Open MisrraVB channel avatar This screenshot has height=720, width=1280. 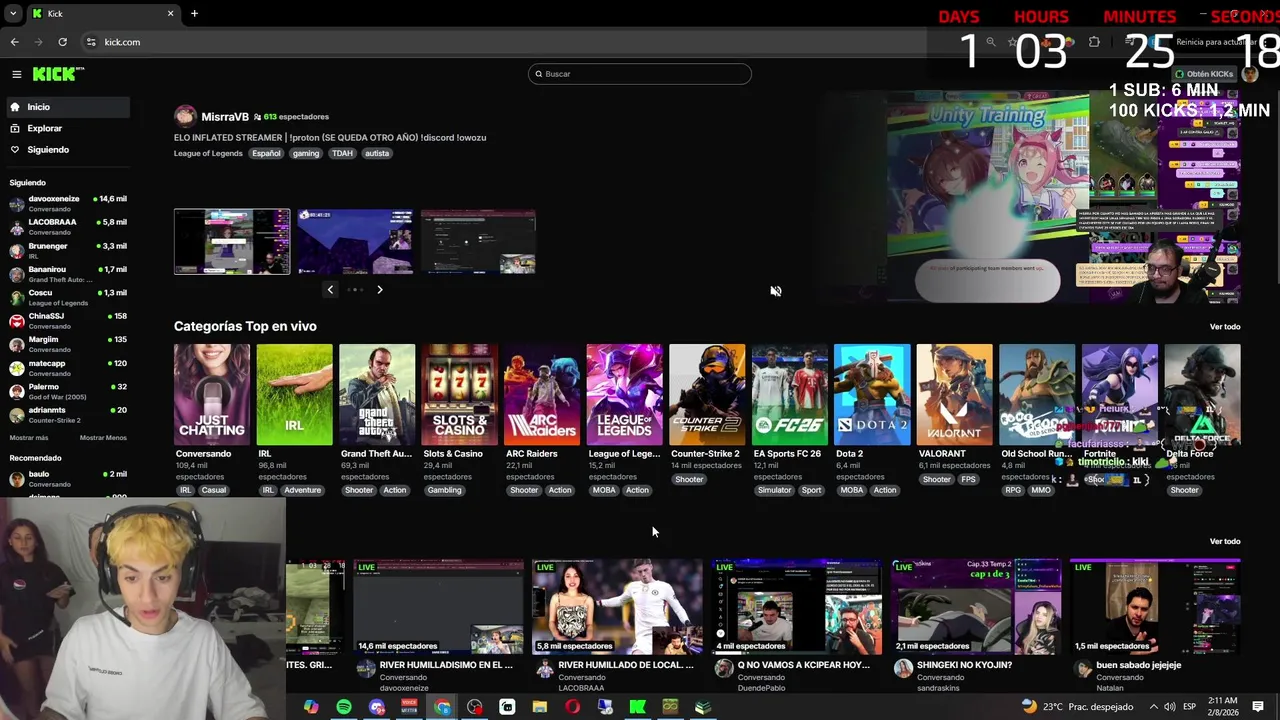tap(185, 116)
